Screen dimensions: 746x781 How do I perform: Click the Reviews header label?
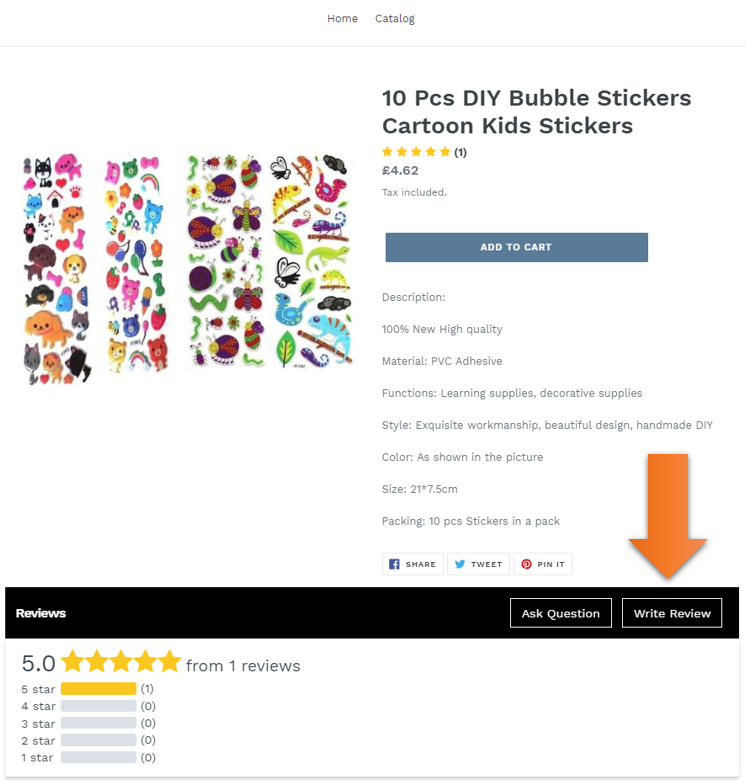point(41,613)
